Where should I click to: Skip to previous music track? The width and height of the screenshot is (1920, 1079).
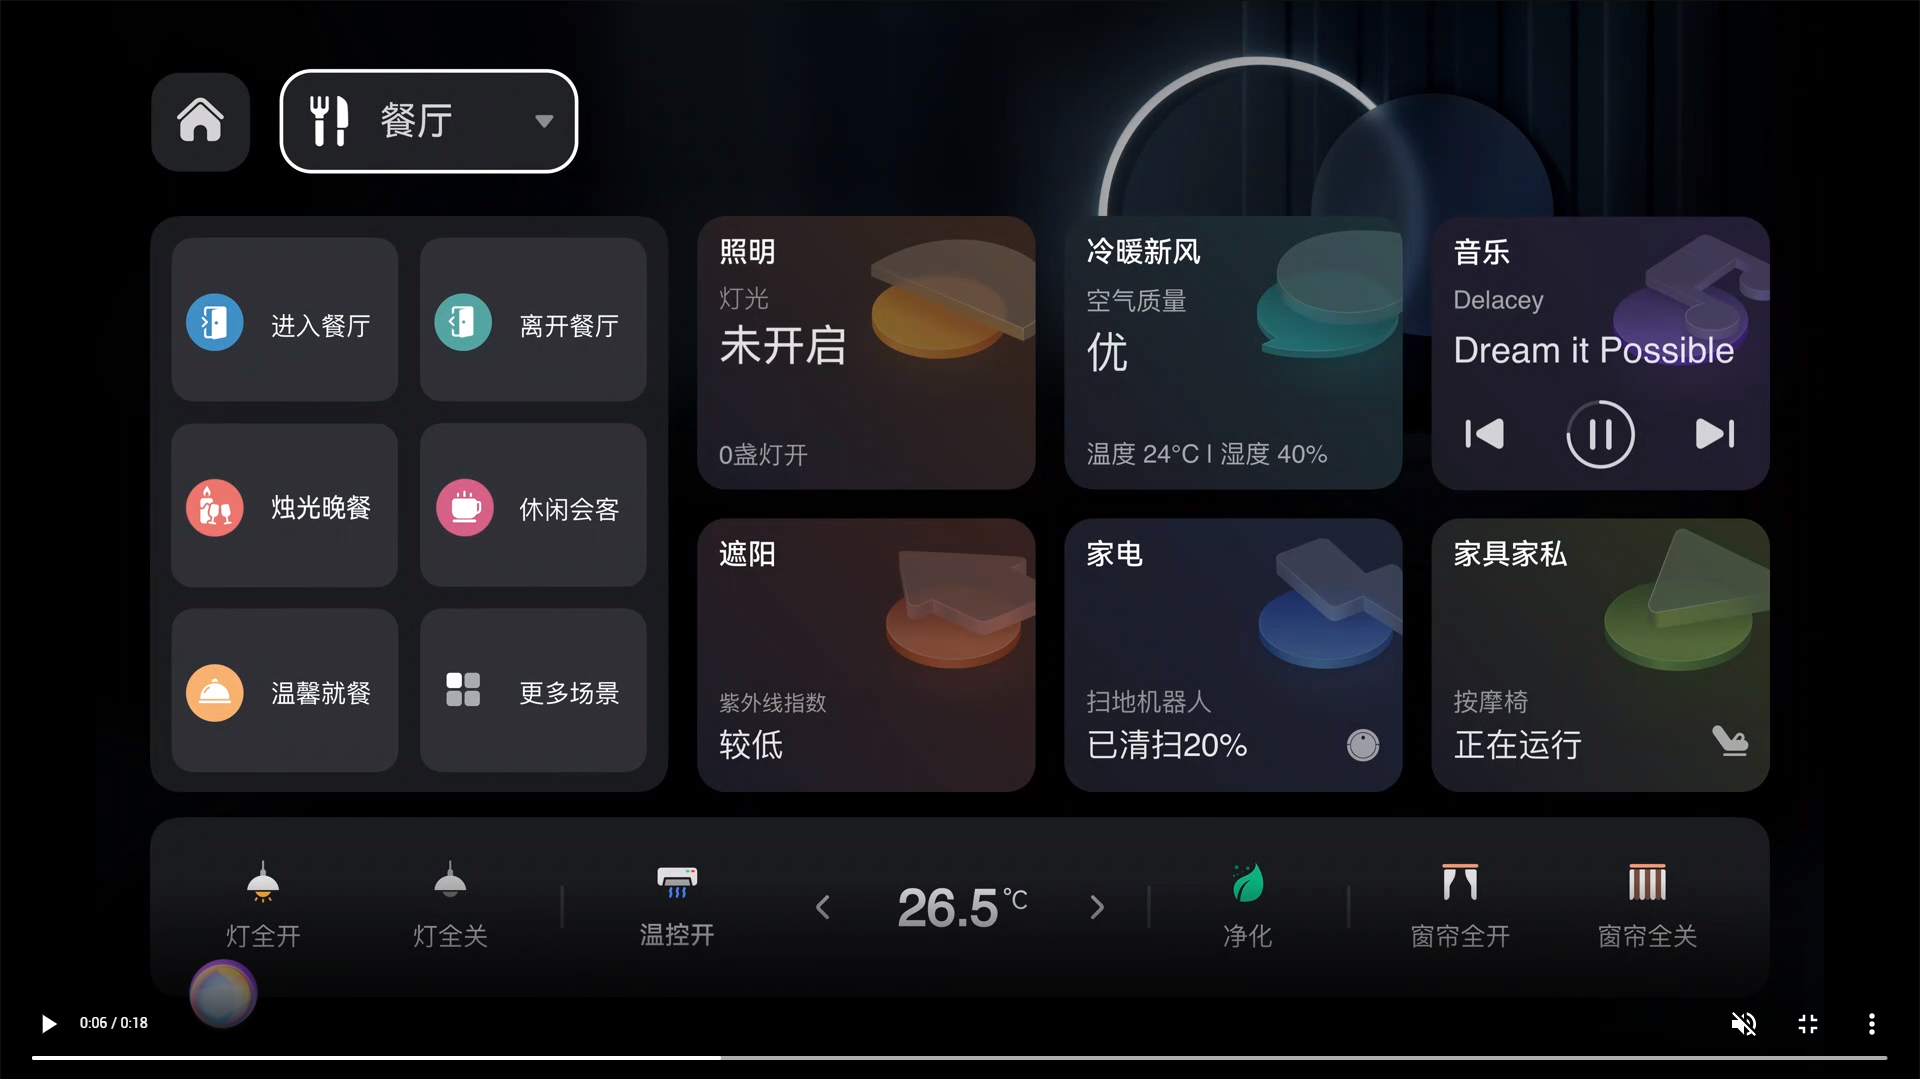click(x=1484, y=434)
